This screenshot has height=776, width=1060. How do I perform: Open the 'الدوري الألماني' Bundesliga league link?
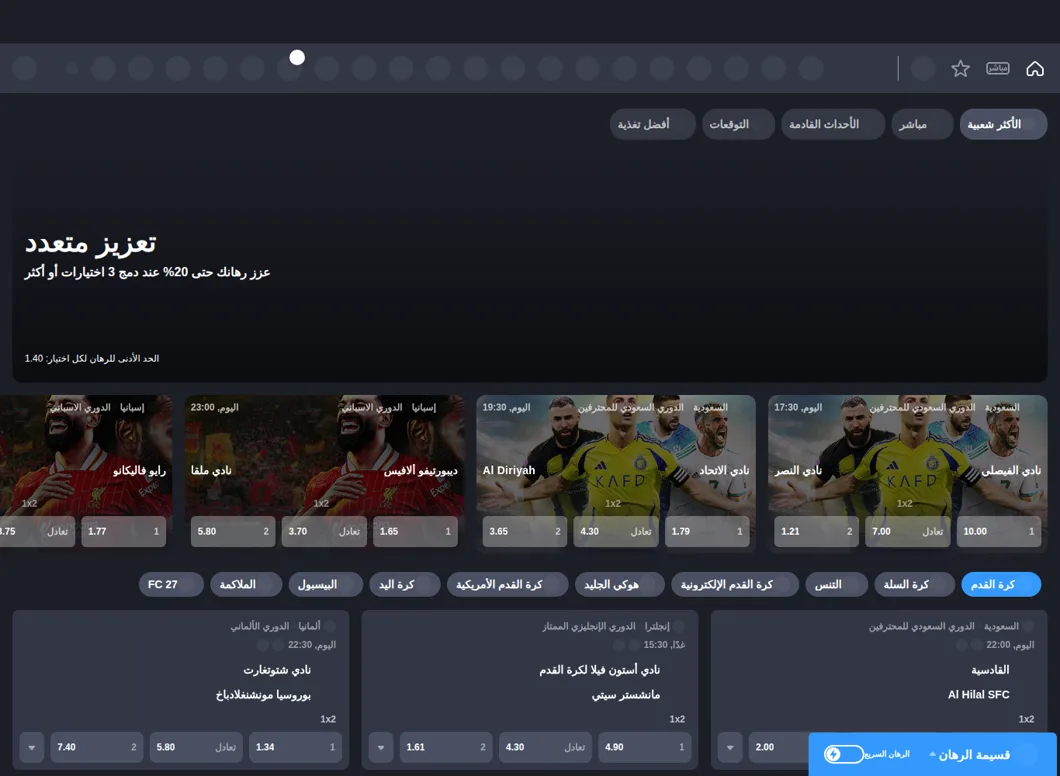click(260, 627)
